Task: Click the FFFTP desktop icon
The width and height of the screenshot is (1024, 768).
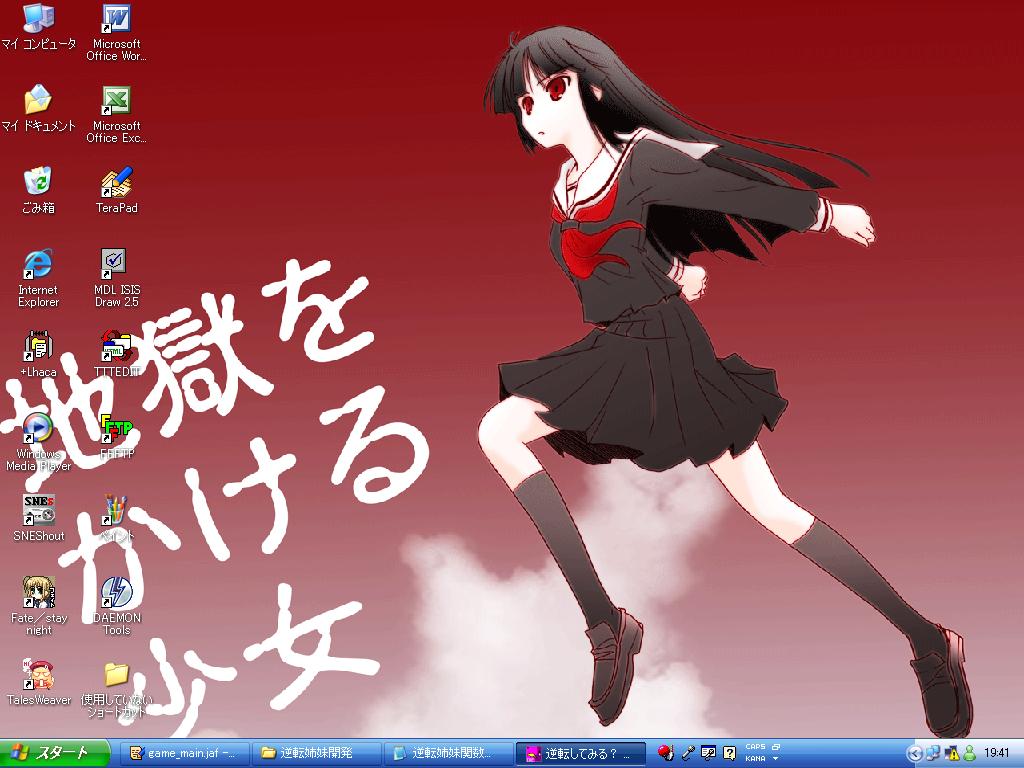Action: [116, 436]
